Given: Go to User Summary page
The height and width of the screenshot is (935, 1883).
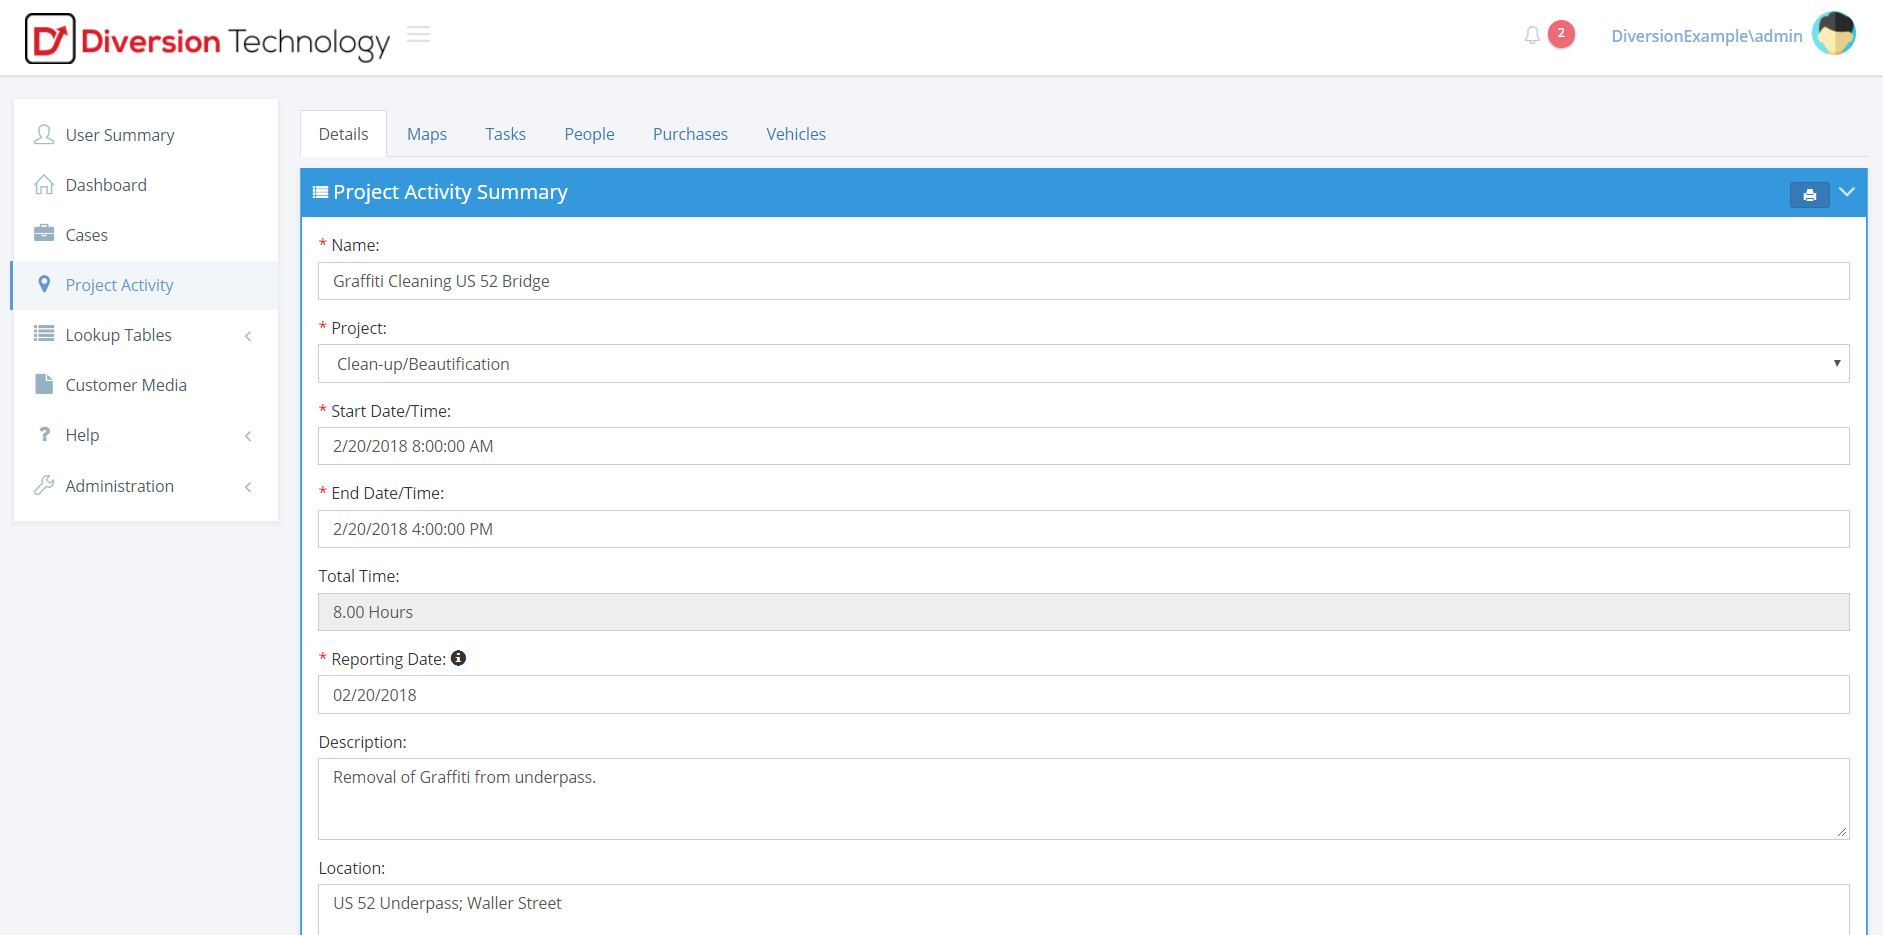Looking at the screenshot, I should (x=120, y=135).
